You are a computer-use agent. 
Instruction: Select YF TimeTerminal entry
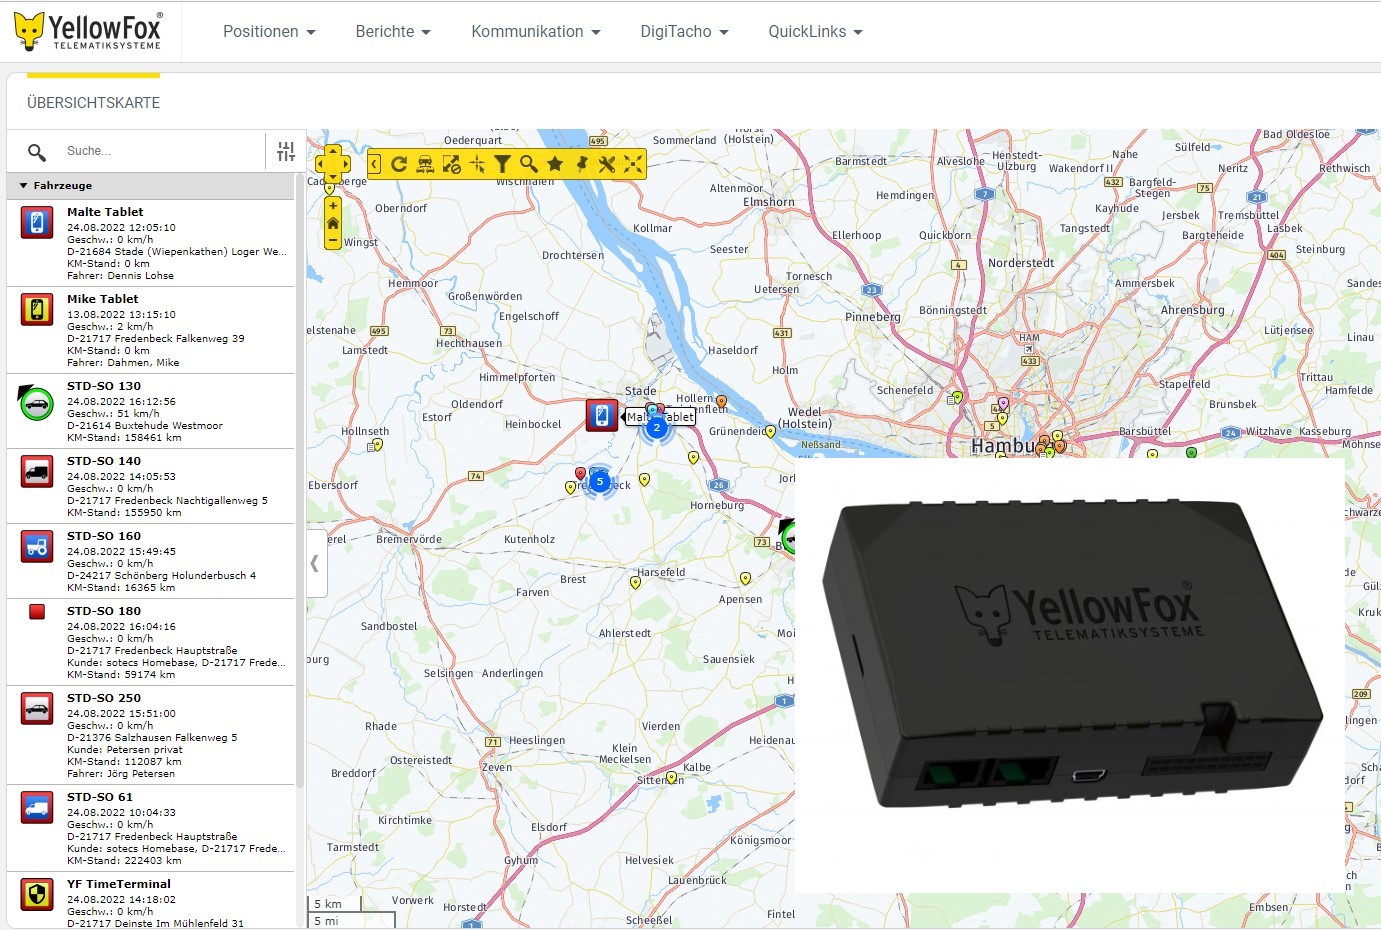[x=151, y=901]
